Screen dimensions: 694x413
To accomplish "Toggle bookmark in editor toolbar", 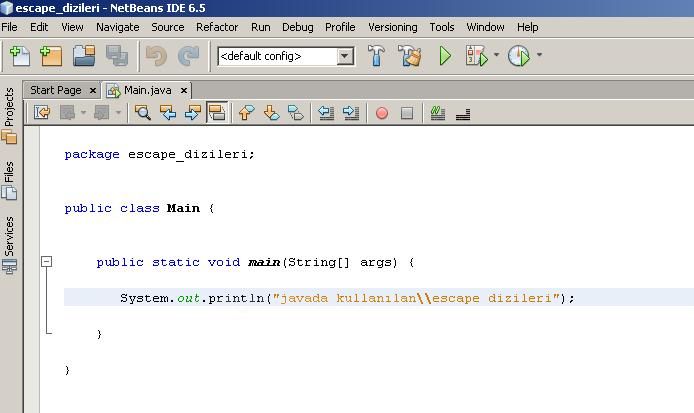I will click(296, 113).
